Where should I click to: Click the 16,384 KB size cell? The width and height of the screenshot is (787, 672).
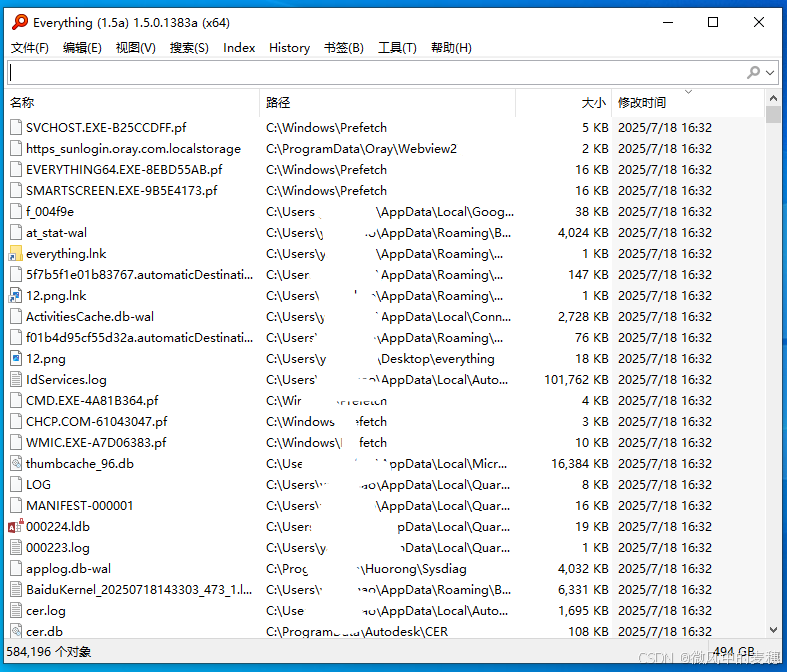coord(580,464)
